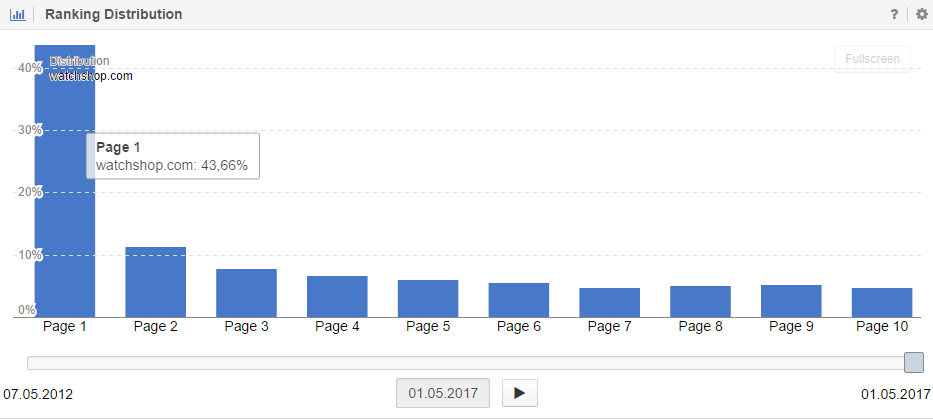This screenshot has height=419, width=933.
Task: Select the Page 5 bar
Action: (x=428, y=299)
